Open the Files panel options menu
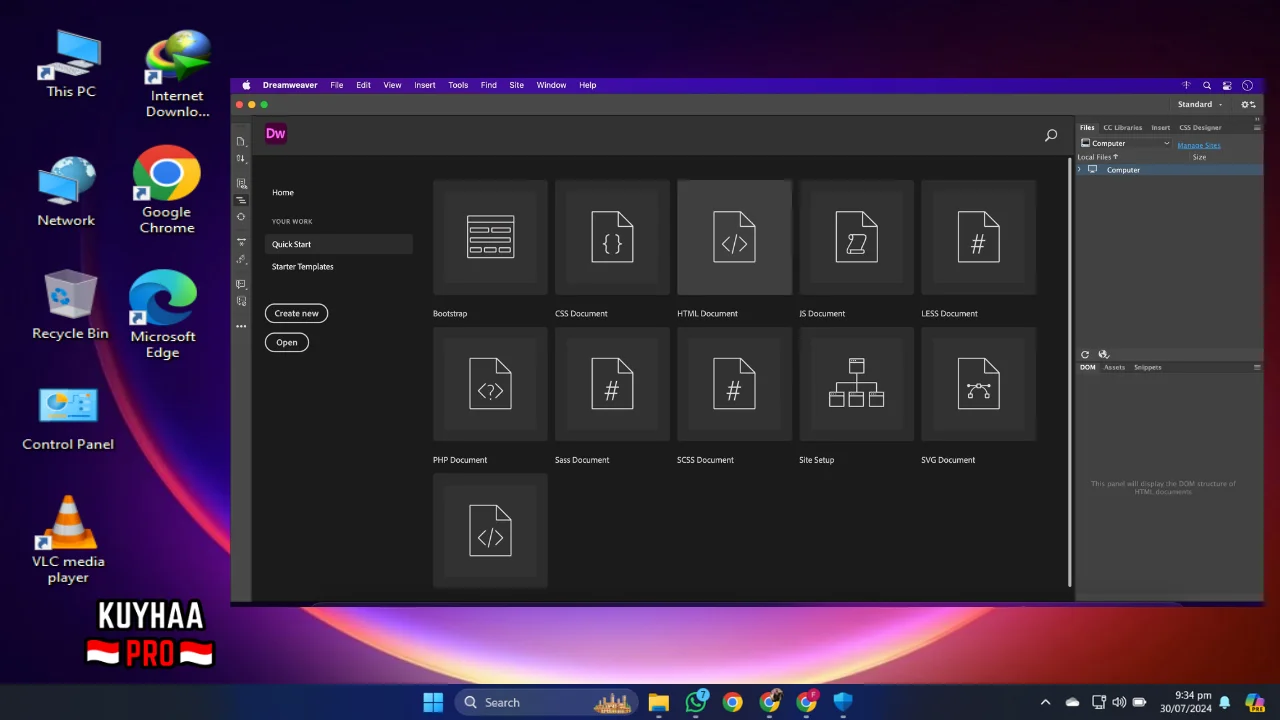 [x=1257, y=128]
